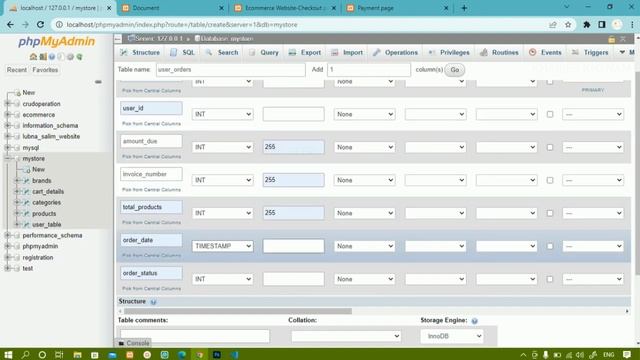The width and height of the screenshot is (640, 360).
Task: Reload the browser page
Action: point(40,24)
